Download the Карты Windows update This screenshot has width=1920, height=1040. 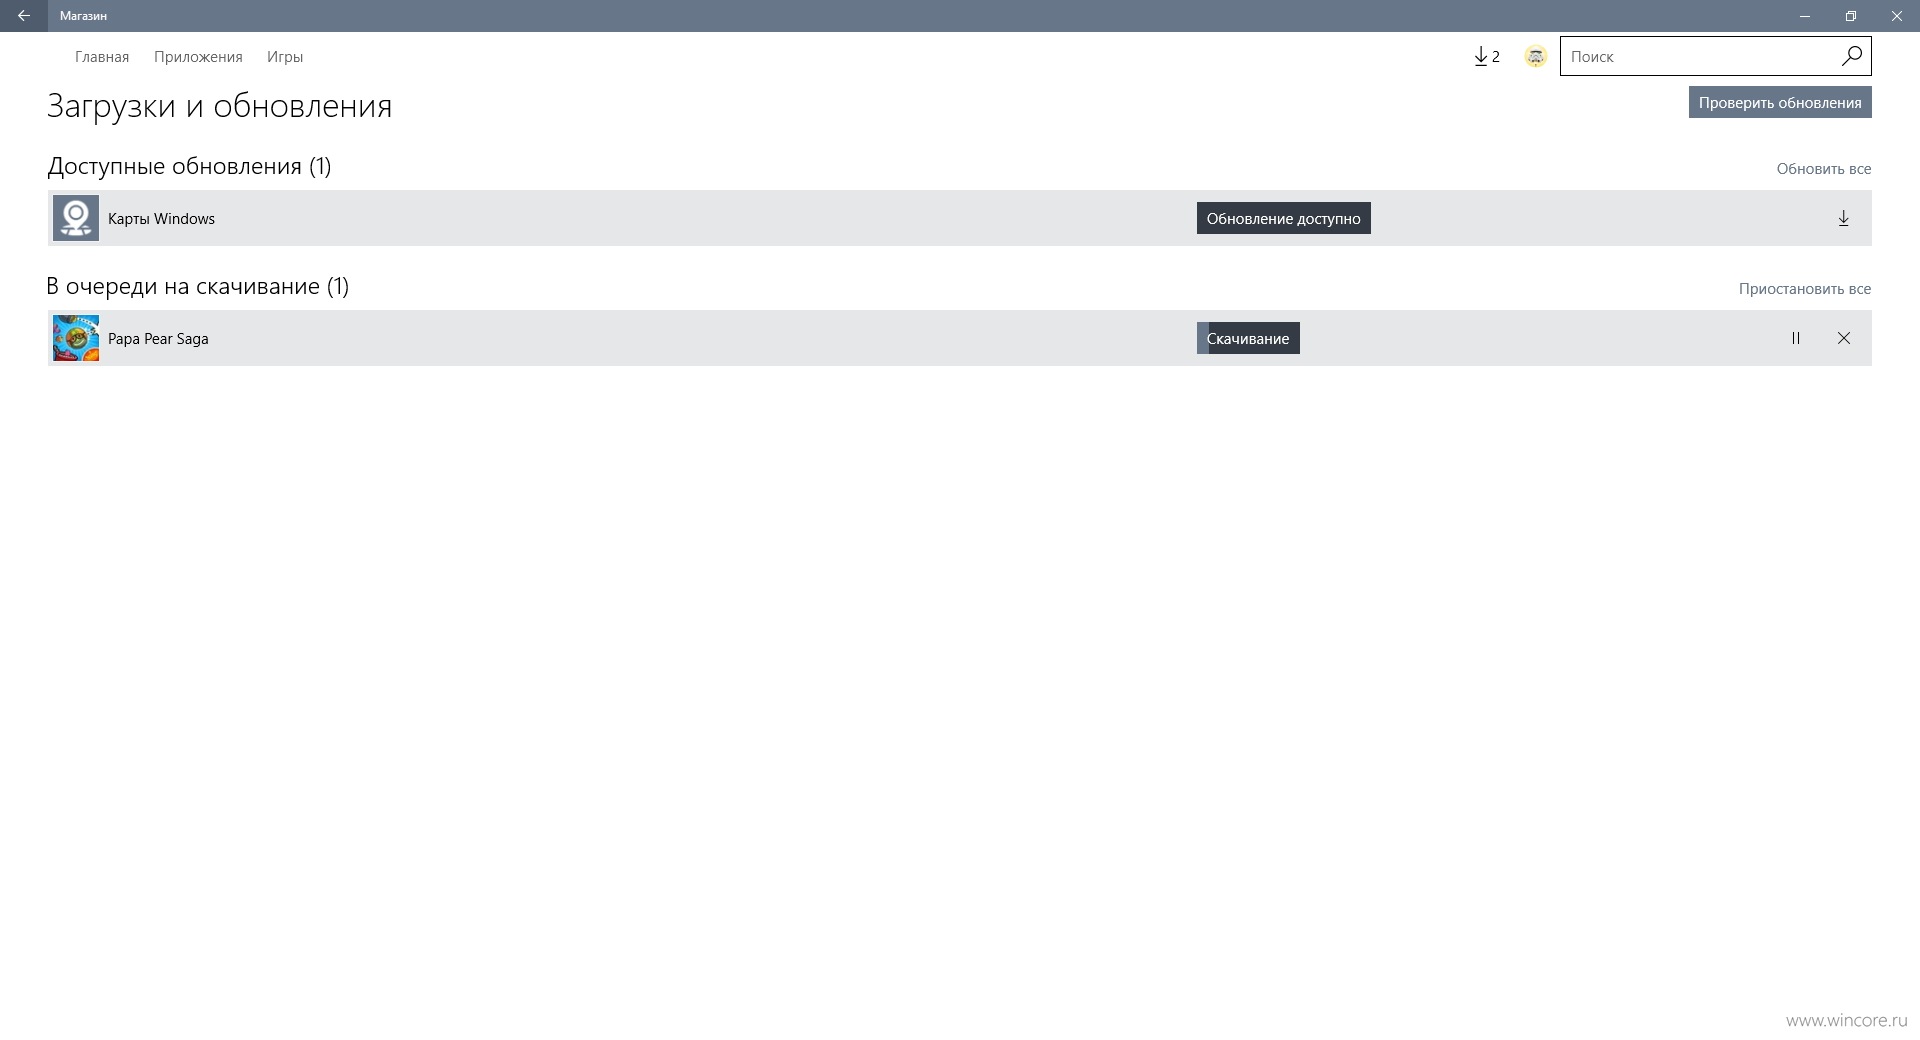tap(1843, 219)
